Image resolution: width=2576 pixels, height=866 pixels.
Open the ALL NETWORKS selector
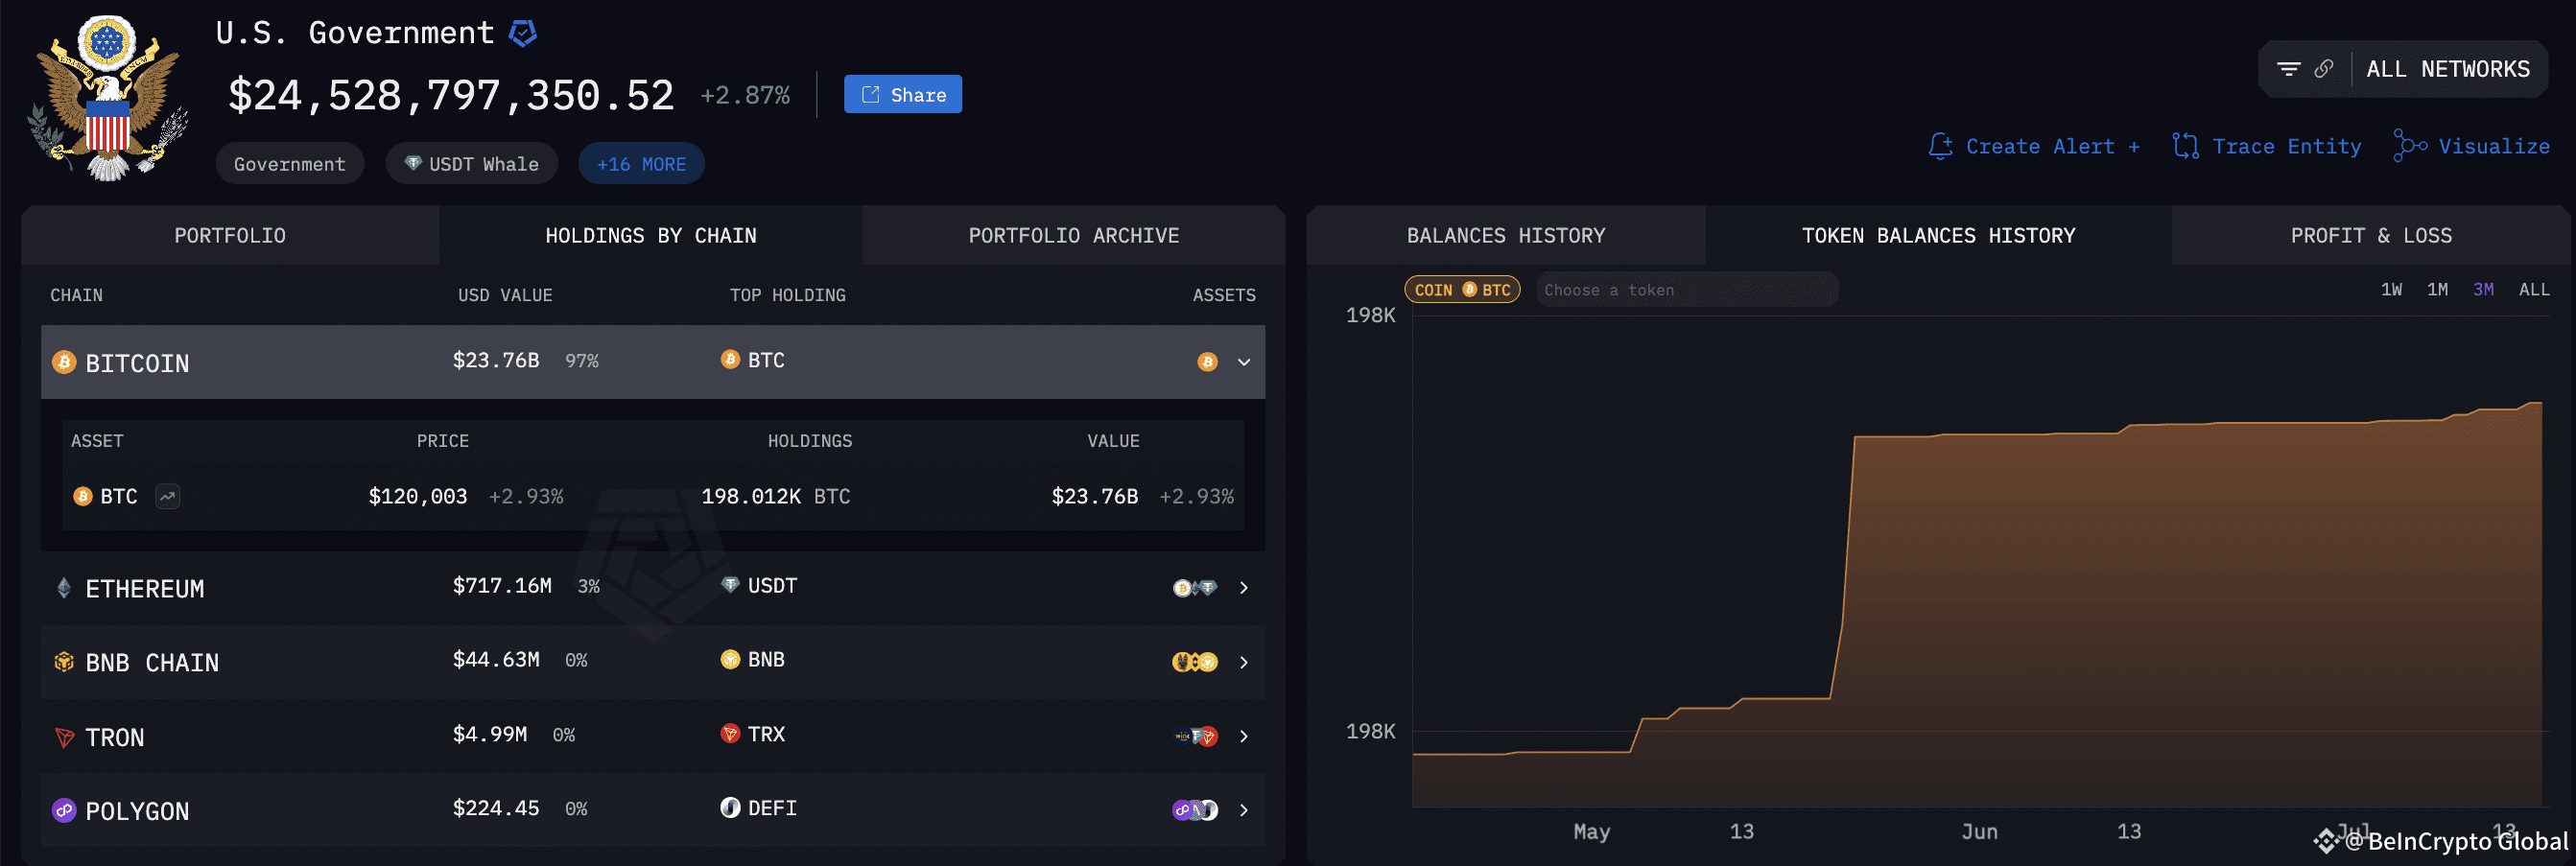[2447, 69]
